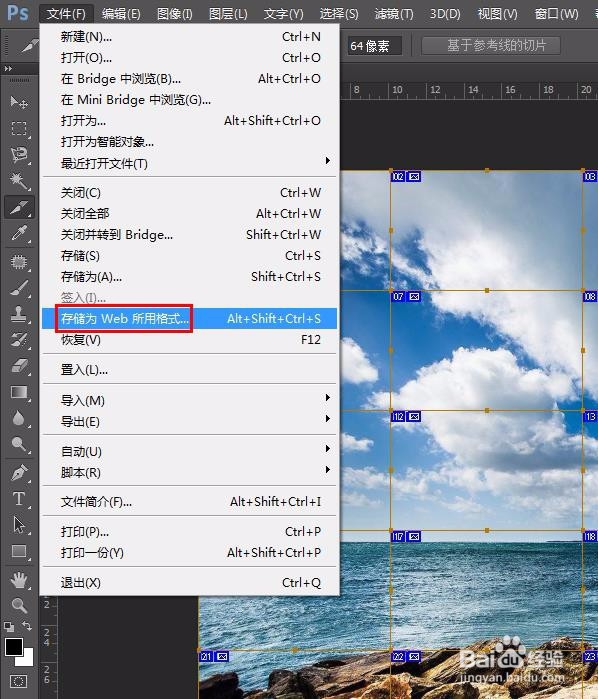Toggle Quick Mask mode icon
Viewport: 598px width, 699px height.
[x=18, y=681]
